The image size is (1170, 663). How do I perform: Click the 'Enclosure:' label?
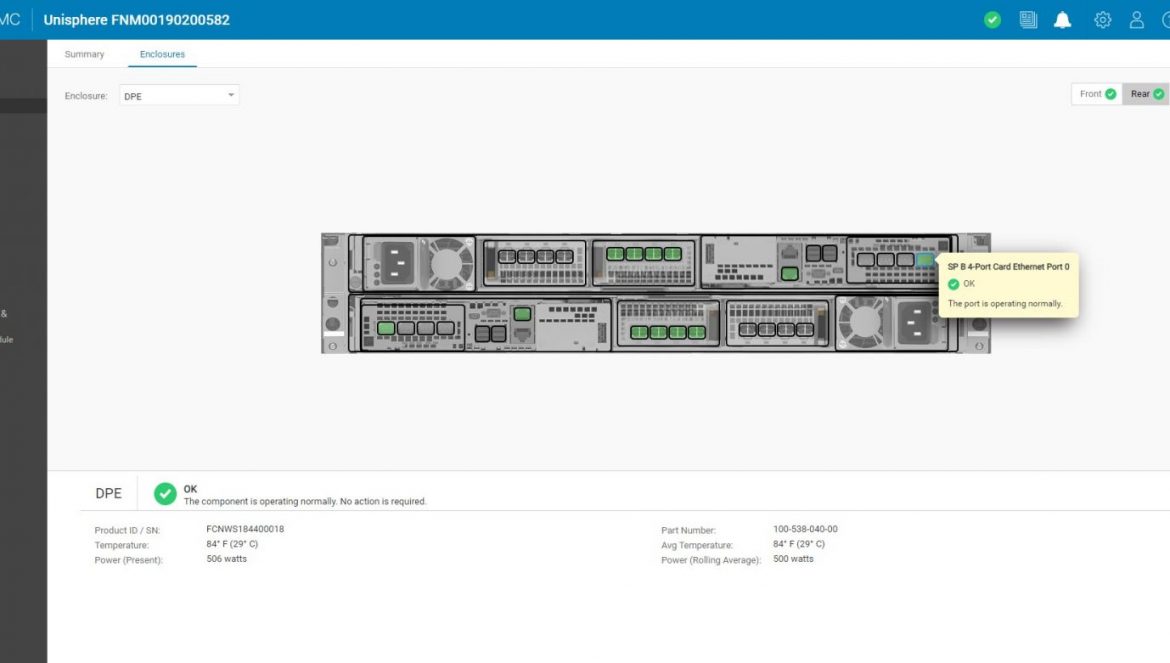(x=86, y=96)
